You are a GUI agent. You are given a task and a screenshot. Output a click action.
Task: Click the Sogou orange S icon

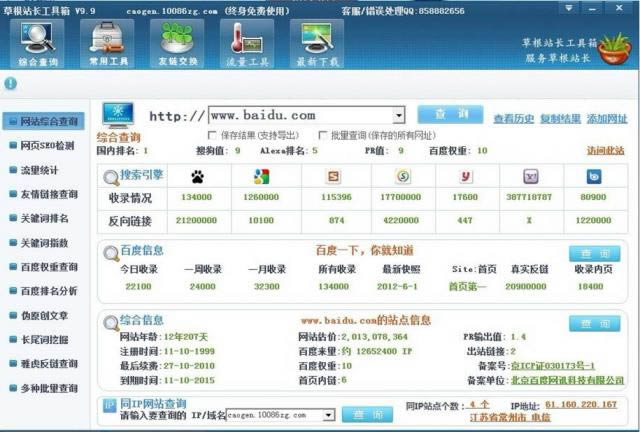click(333, 176)
